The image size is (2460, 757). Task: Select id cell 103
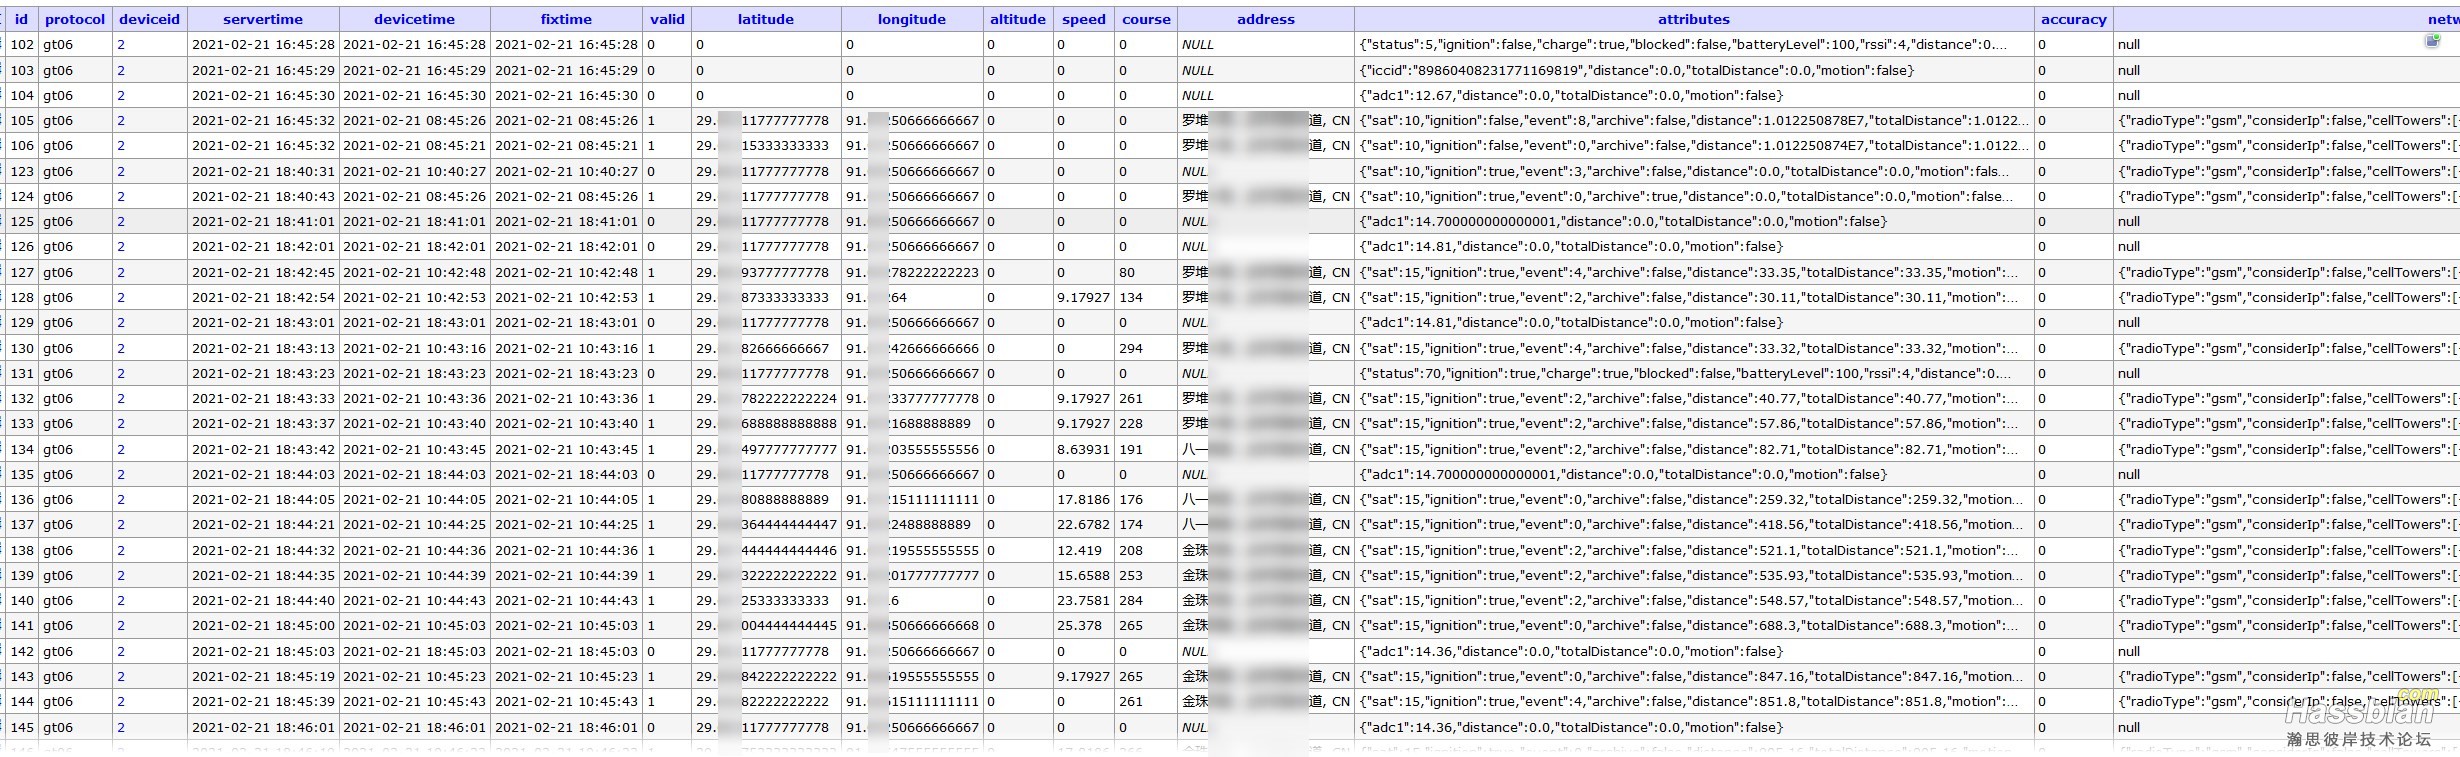click(x=22, y=71)
